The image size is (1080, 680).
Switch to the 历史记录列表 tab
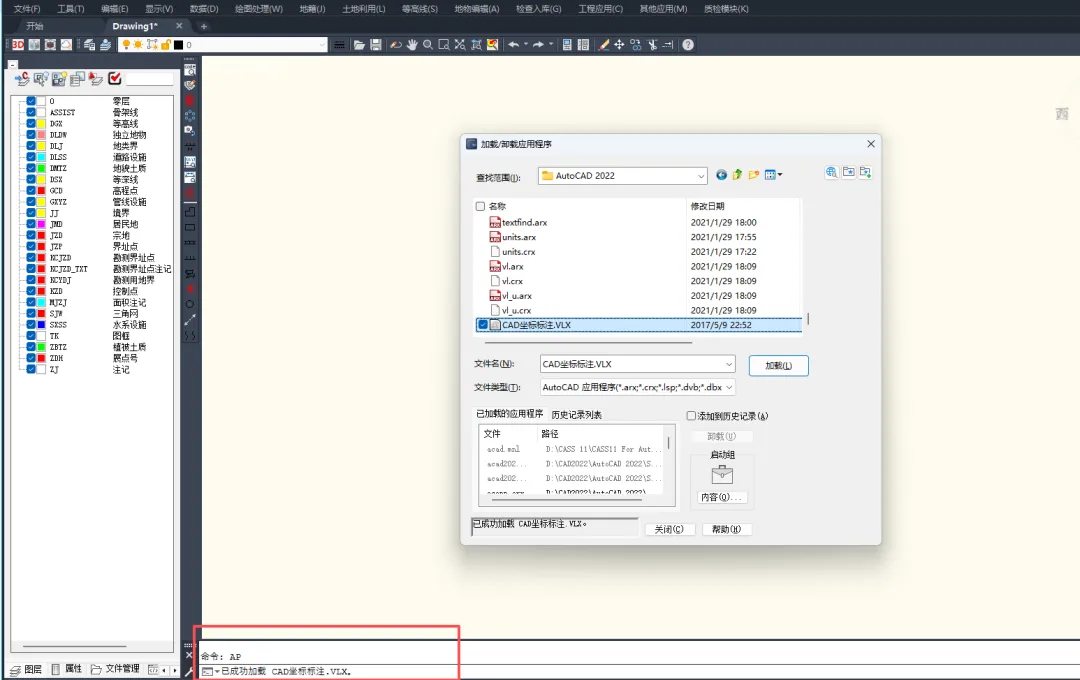click(x=577, y=415)
